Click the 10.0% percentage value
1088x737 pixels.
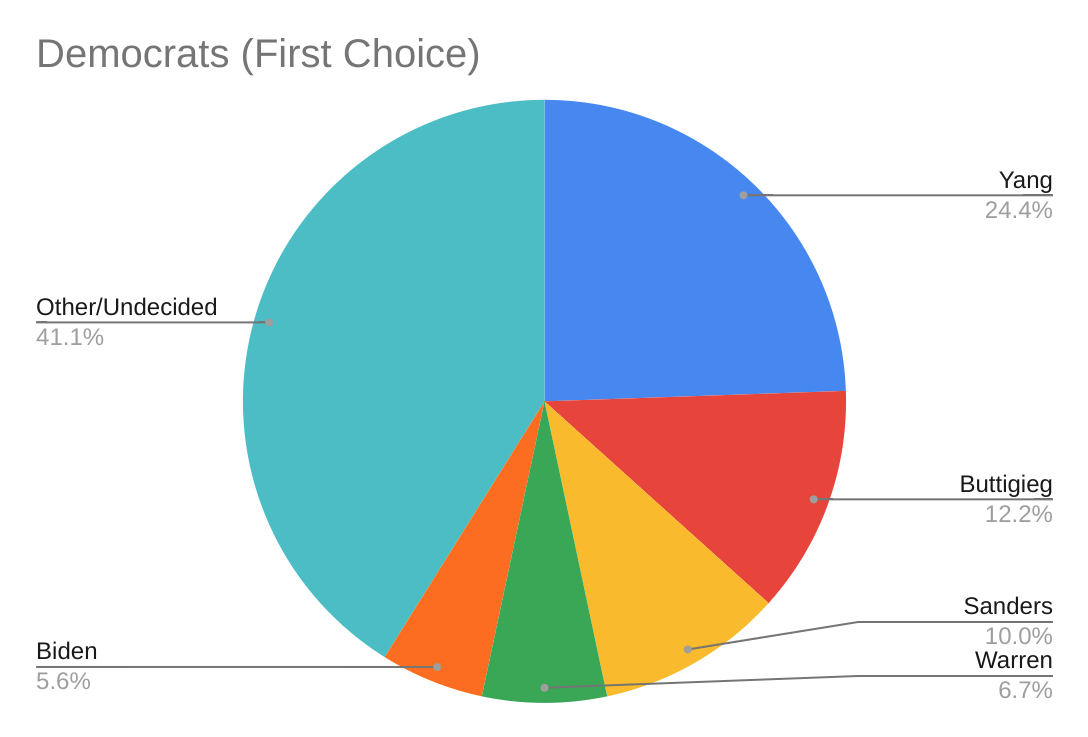[x=1018, y=636]
